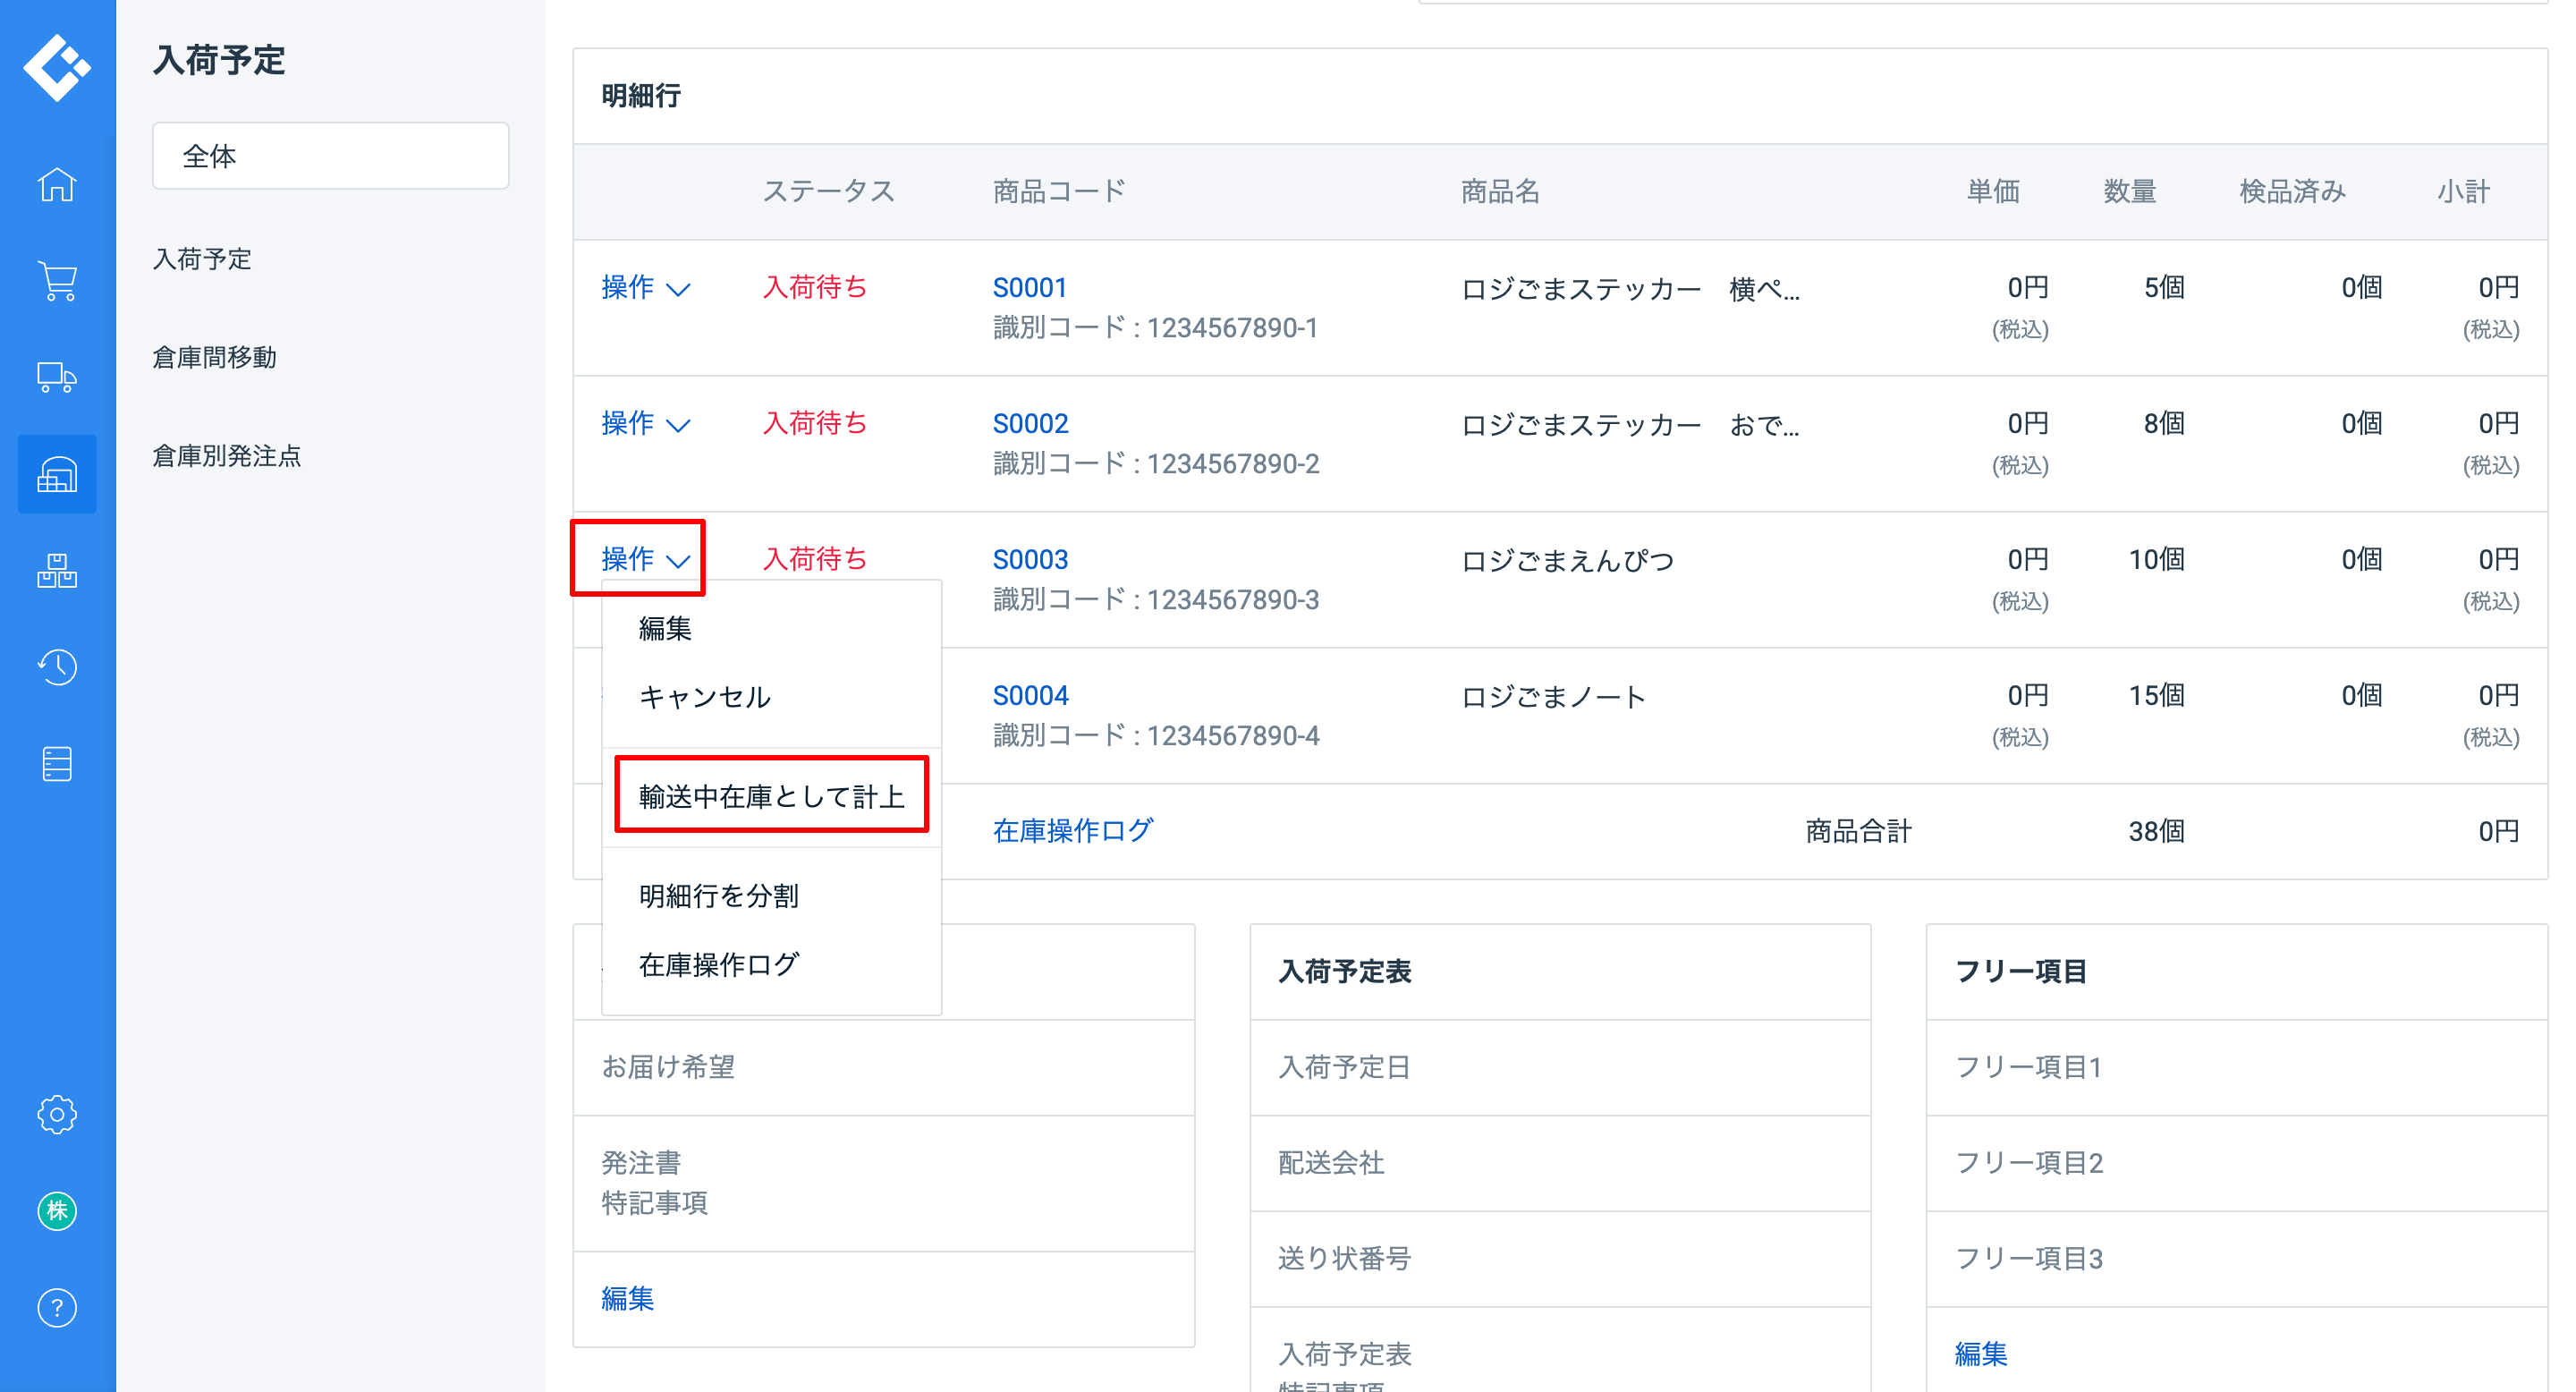Expand 操作 dropdown for S0001 row
Screen dimensions: 2576x1392
pos(645,288)
